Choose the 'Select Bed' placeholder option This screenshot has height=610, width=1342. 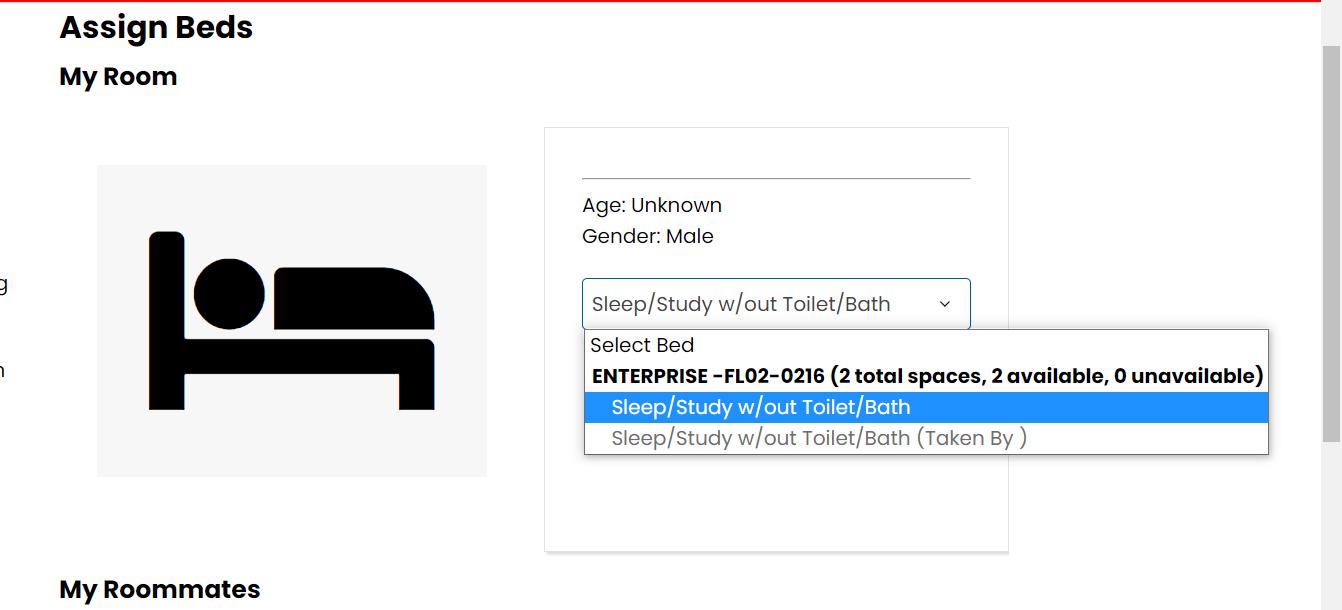(642, 345)
